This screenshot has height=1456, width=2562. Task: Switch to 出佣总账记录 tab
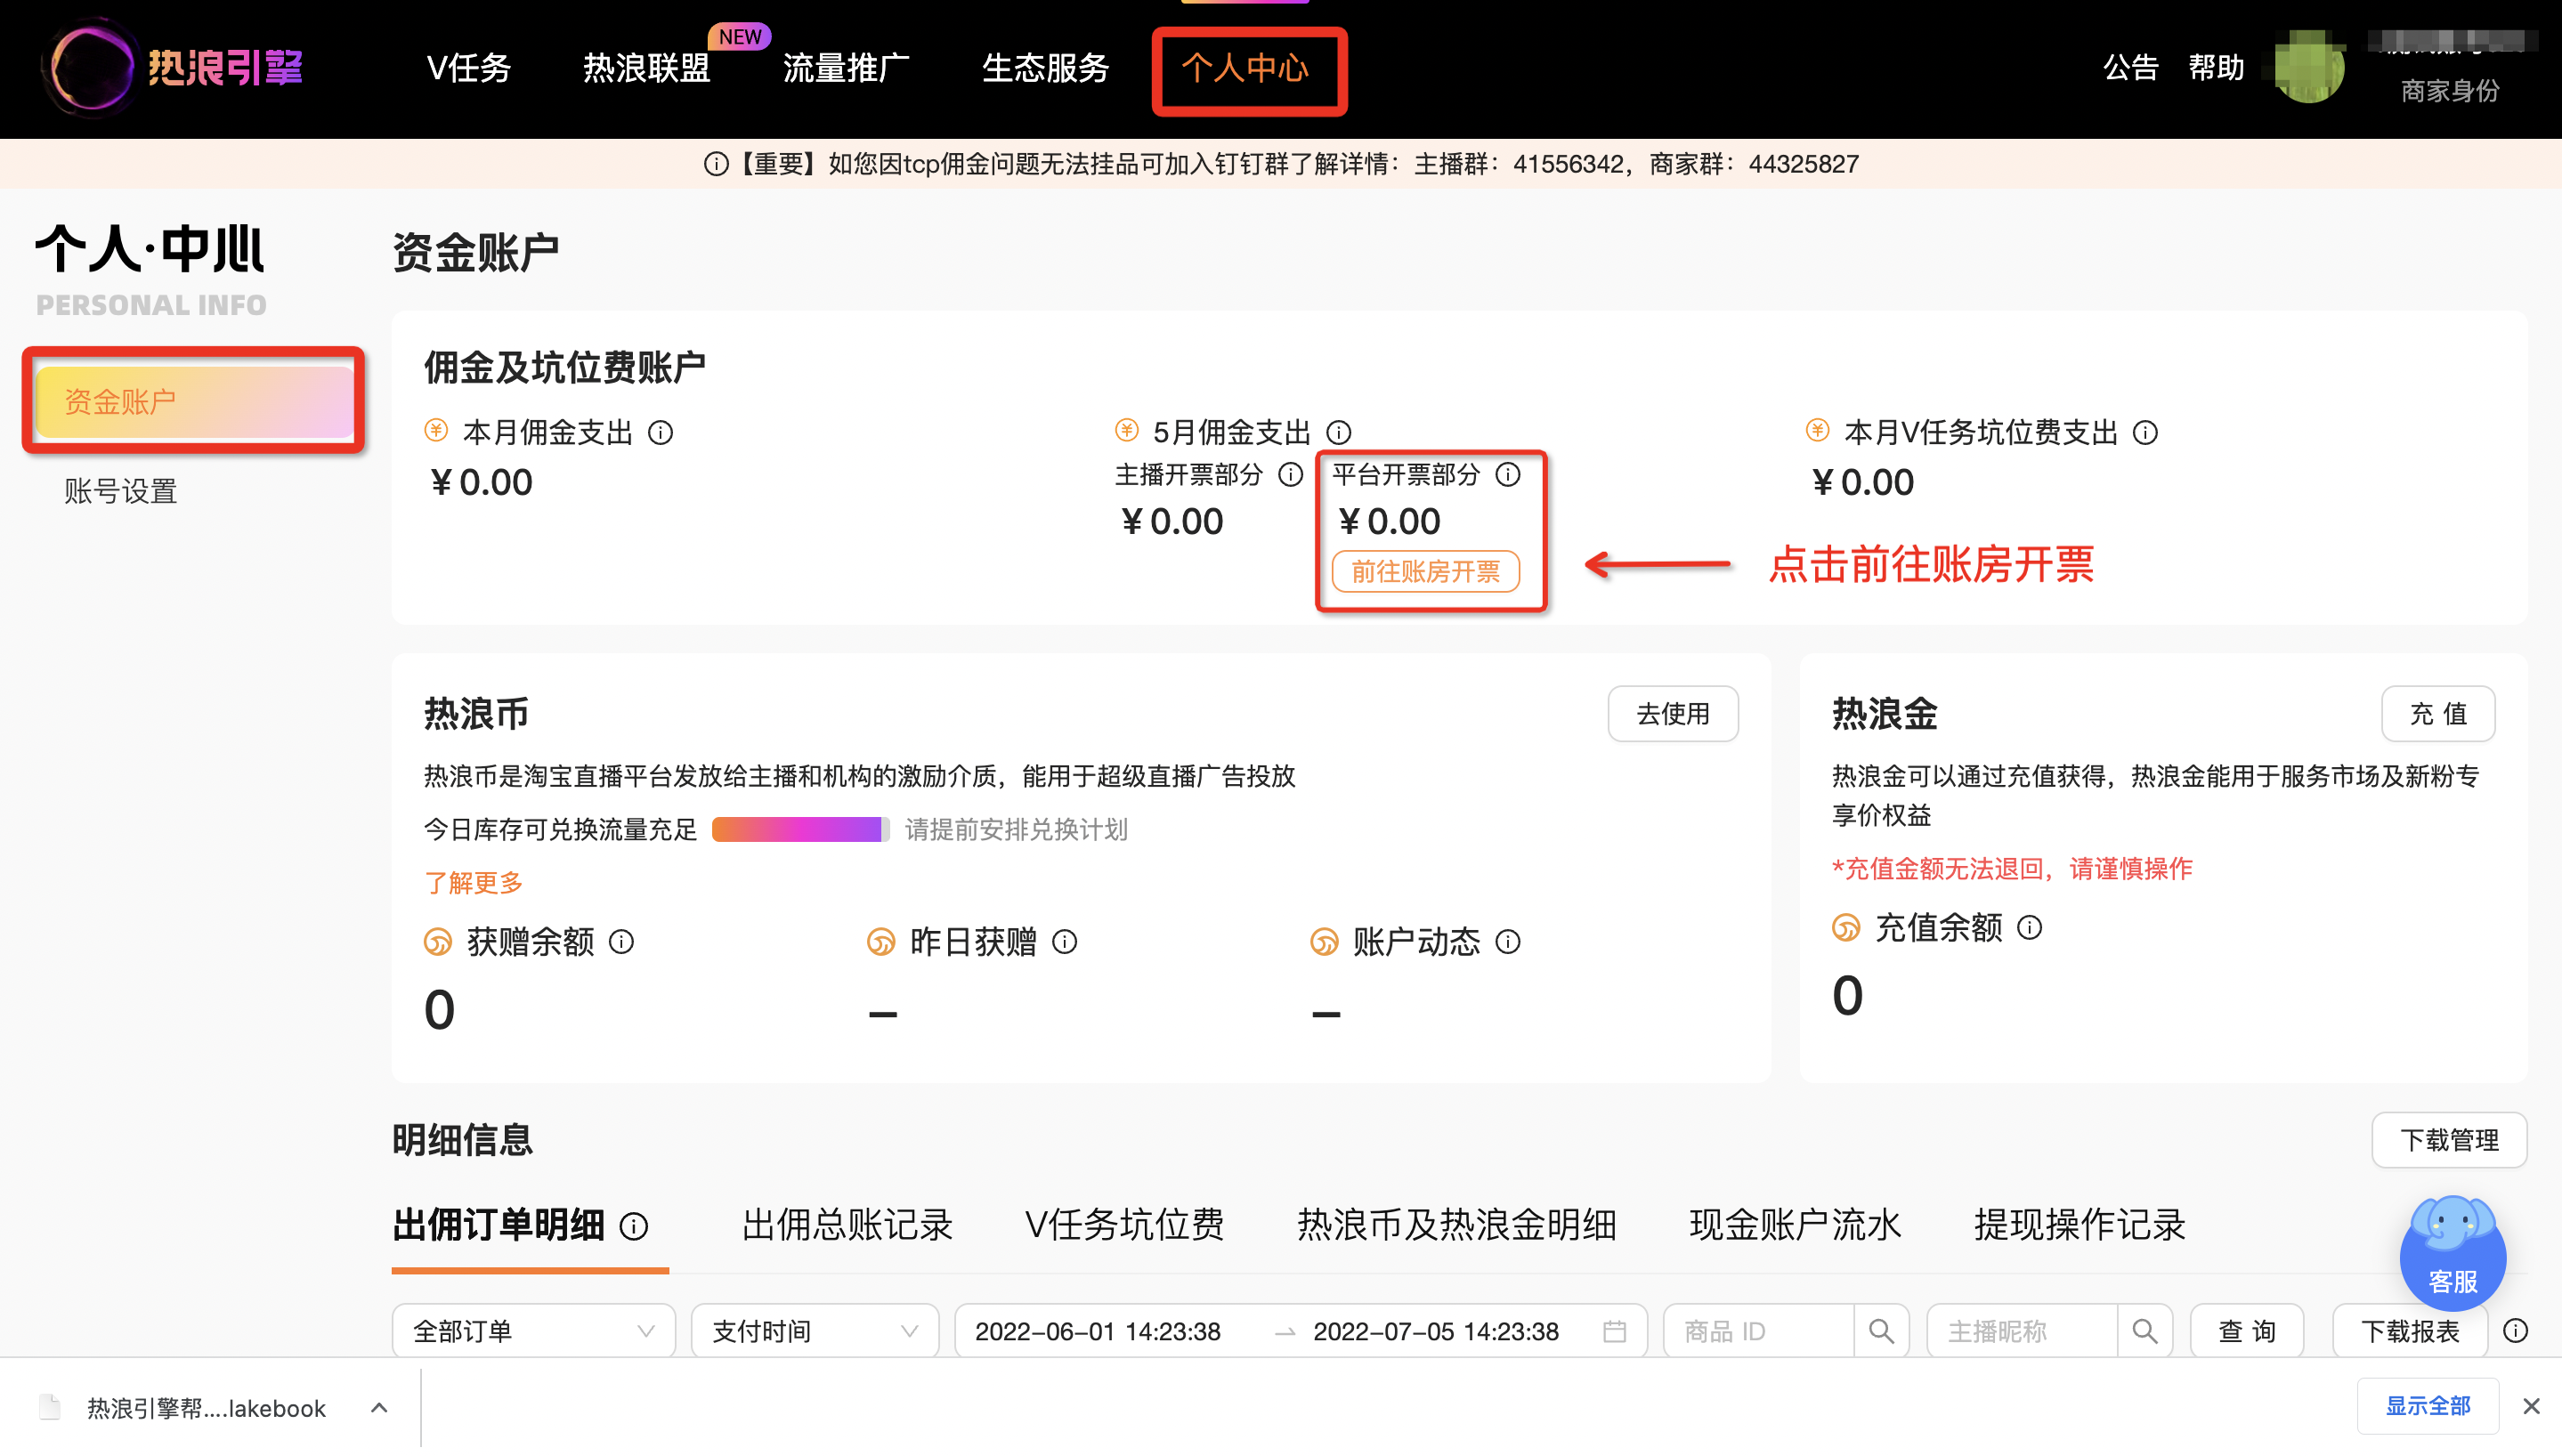(x=847, y=1226)
